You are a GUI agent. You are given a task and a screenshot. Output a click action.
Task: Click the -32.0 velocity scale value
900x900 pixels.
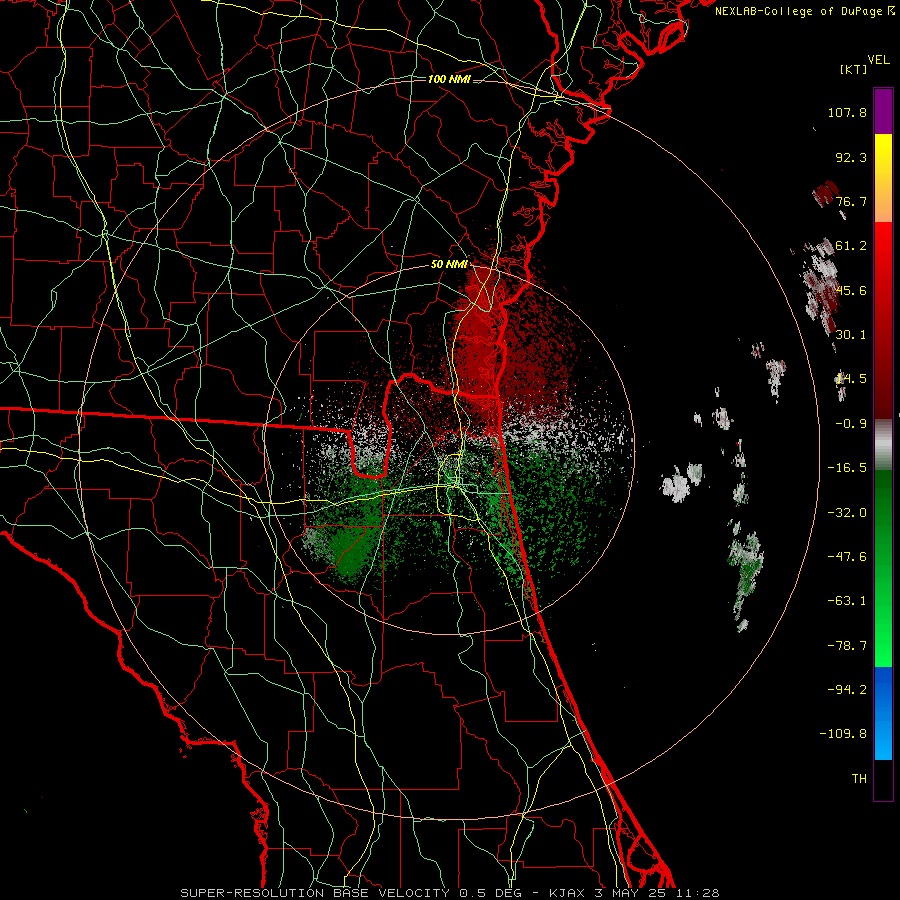click(847, 512)
